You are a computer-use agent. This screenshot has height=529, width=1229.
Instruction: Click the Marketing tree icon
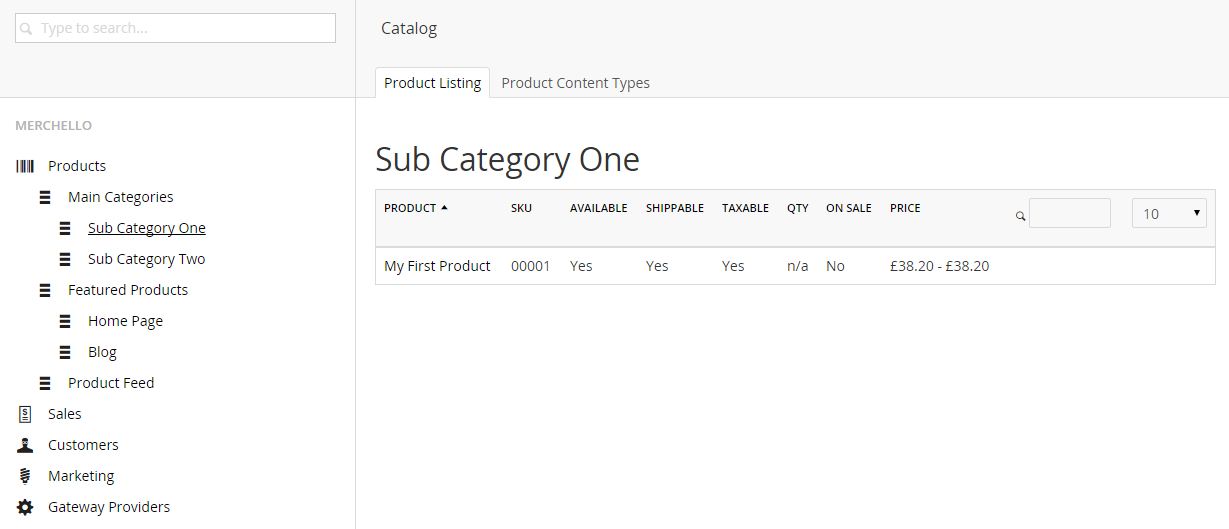tap(25, 476)
